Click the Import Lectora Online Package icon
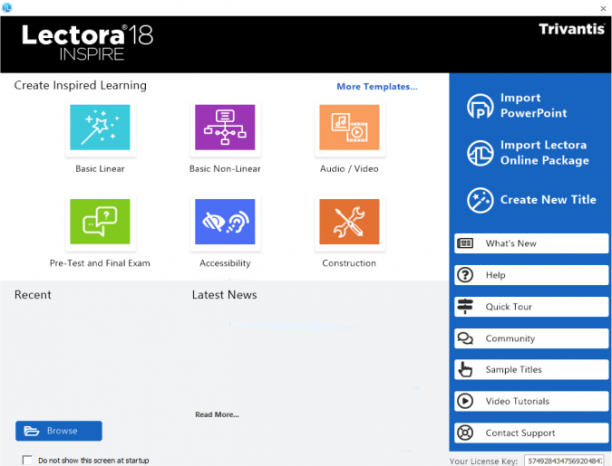The height and width of the screenshot is (466, 612). (480, 153)
